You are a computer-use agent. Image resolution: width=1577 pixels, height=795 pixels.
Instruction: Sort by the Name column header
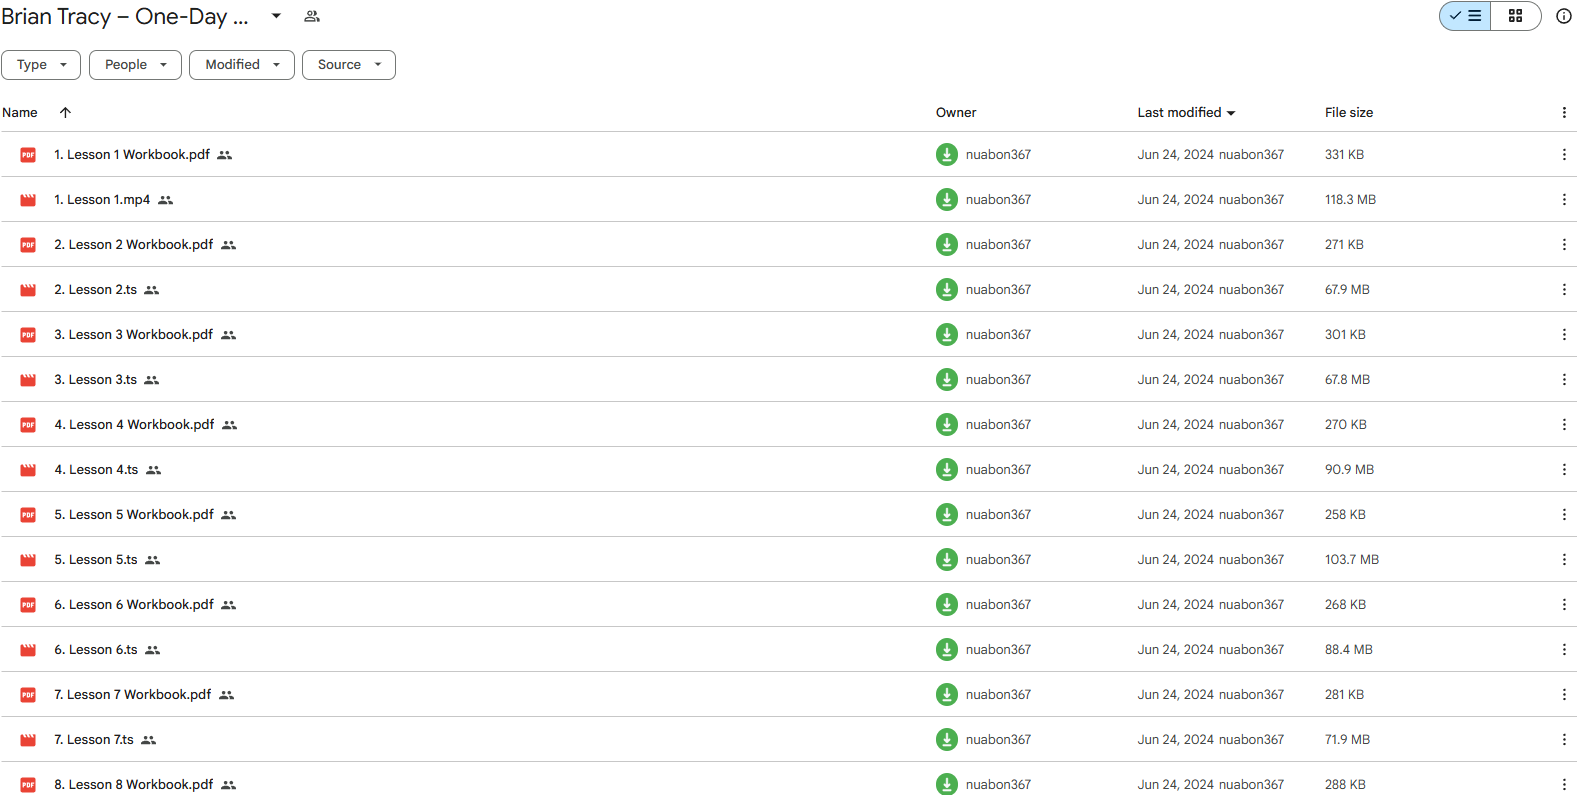tap(20, 113)
